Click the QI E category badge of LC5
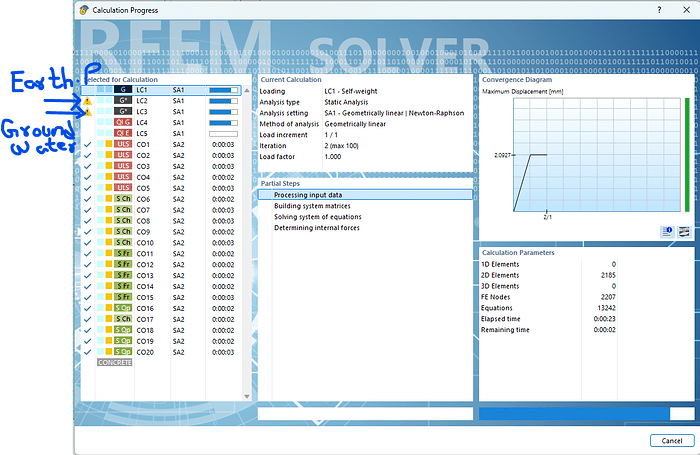Screen dimensions: 700x455 pyautogui.click(x=123, y=134)
